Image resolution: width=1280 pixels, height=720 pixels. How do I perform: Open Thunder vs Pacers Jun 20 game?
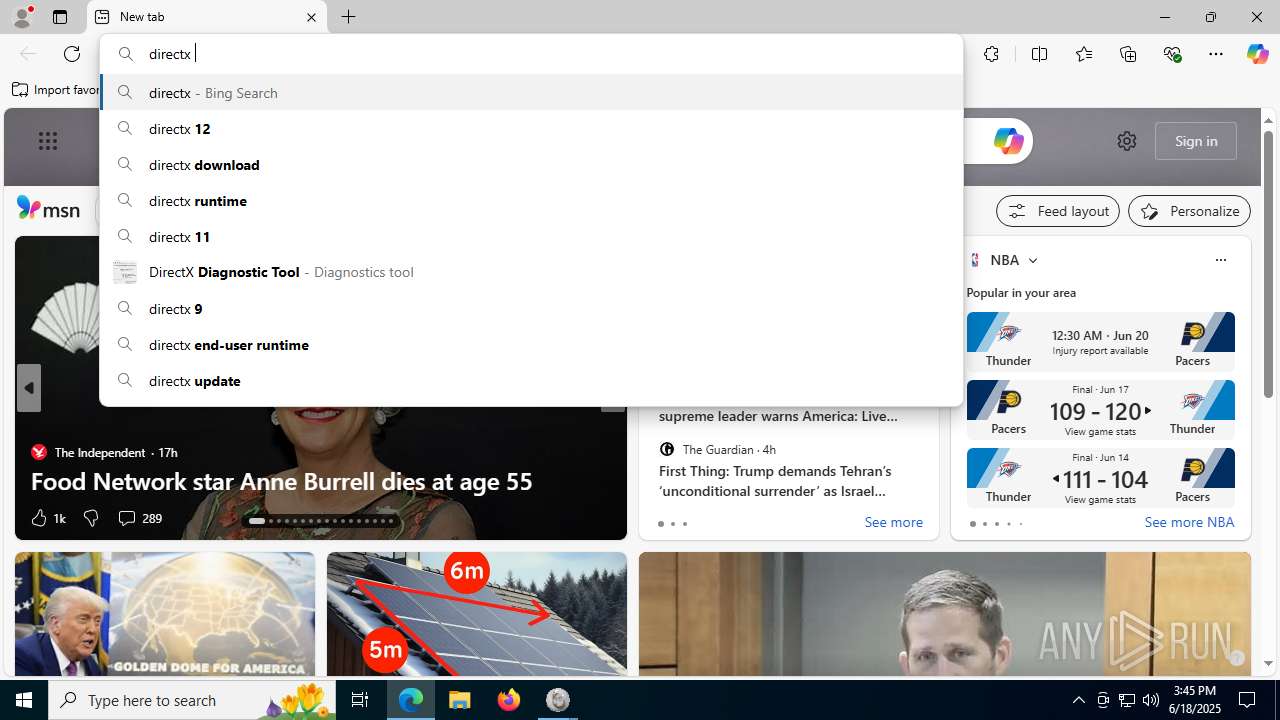(1100, 342)
